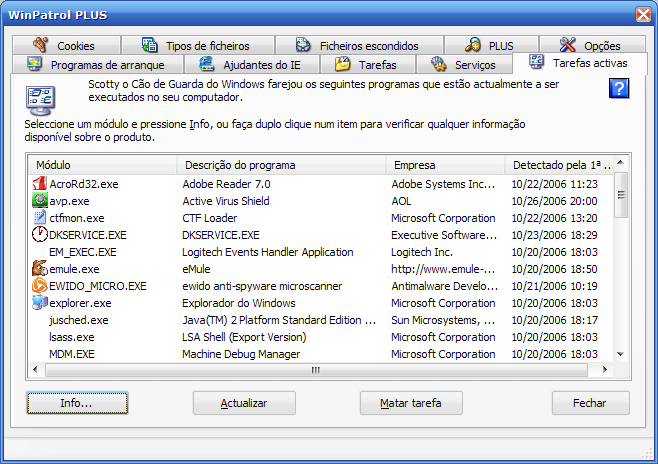658x464 pixels.
Task: Click the 10/21/2006 10:19 date cell
Action: click(554, 286)
